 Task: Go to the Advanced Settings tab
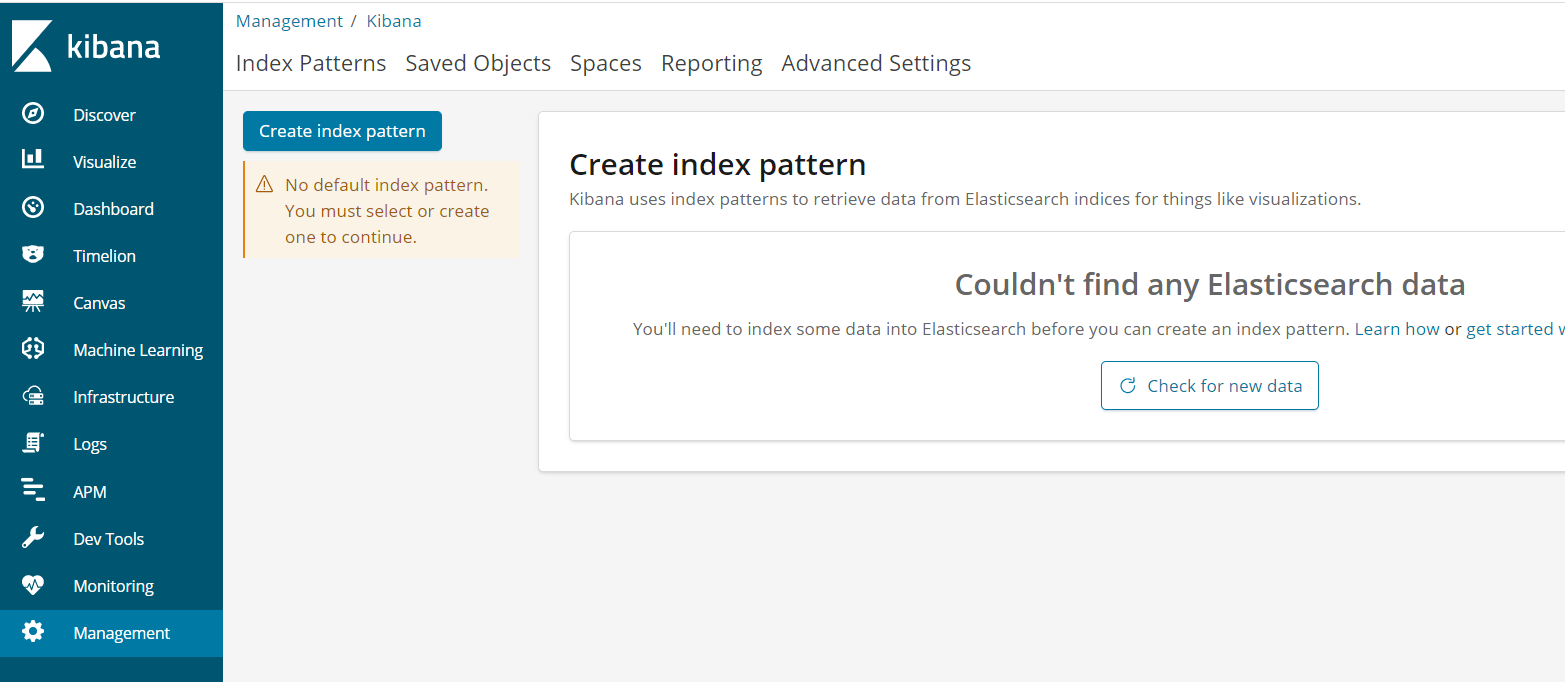[876, 63]
